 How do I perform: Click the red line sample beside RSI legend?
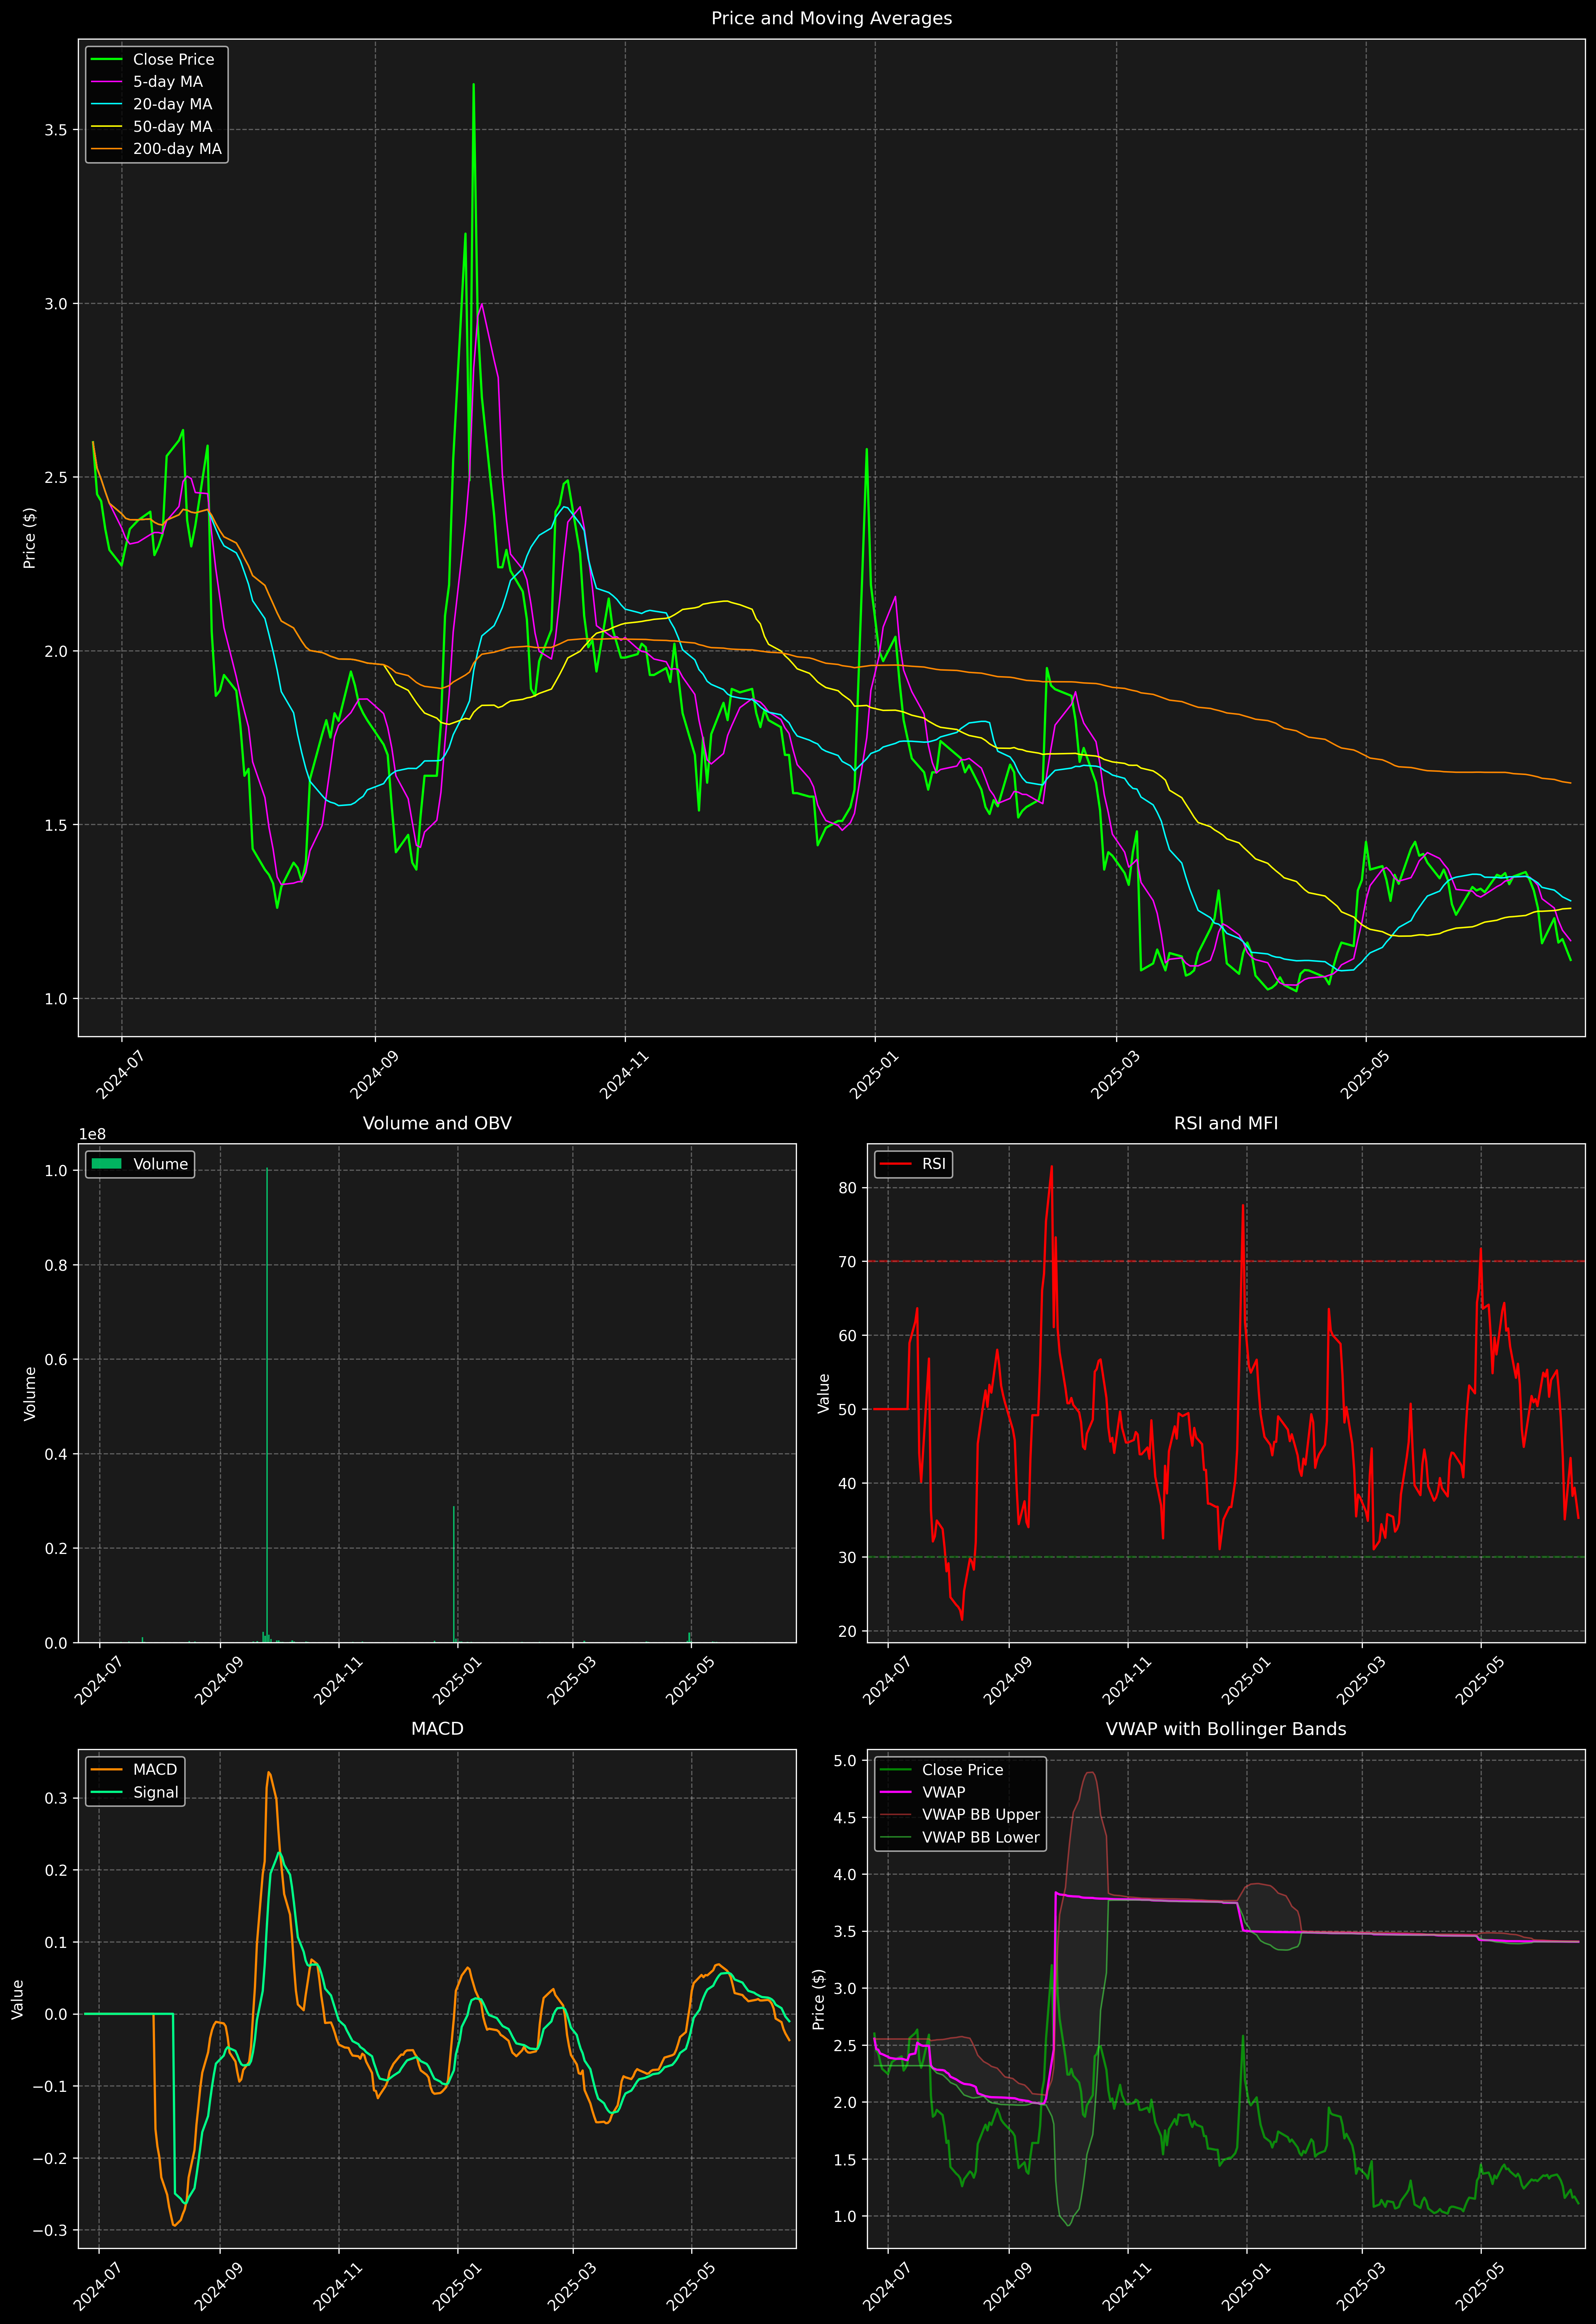pyautogui.click(x=896, y=1164)
